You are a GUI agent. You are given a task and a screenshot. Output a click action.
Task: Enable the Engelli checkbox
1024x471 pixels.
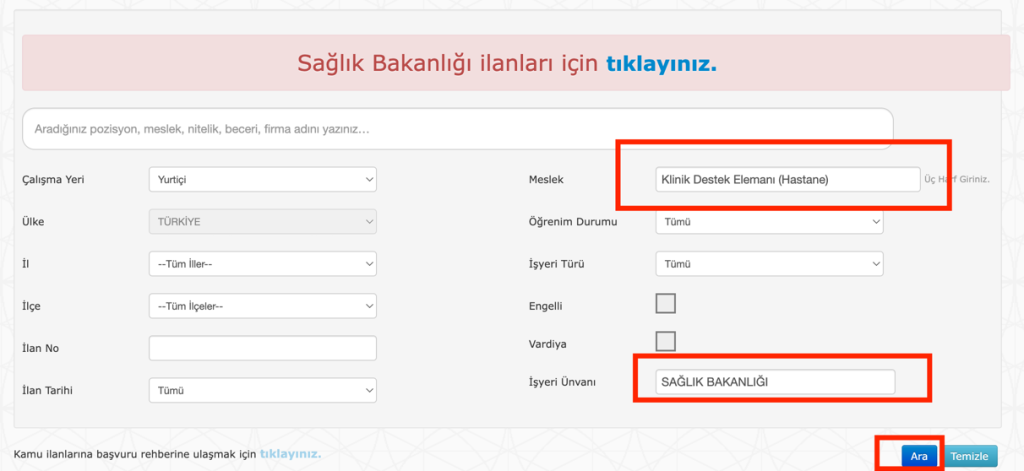click(x=665, y=304)
